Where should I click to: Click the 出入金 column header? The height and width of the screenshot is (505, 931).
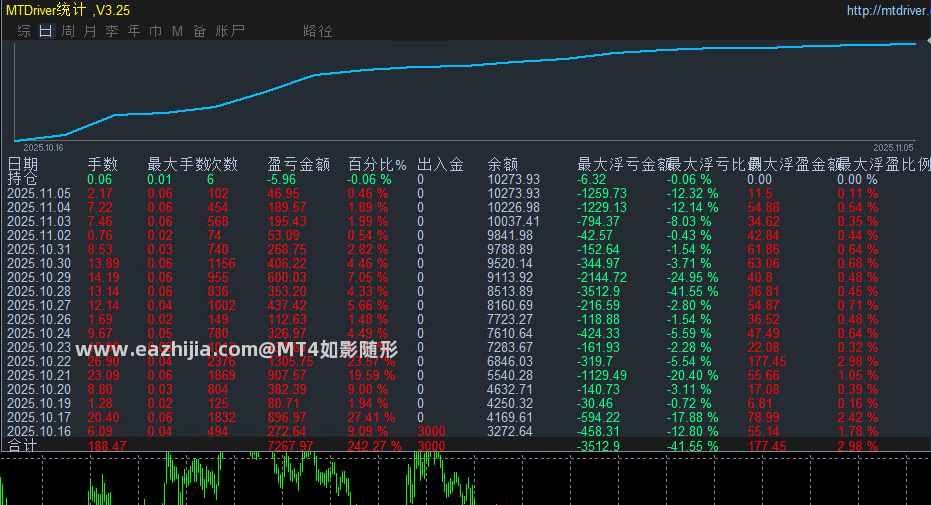pos(441,164)
